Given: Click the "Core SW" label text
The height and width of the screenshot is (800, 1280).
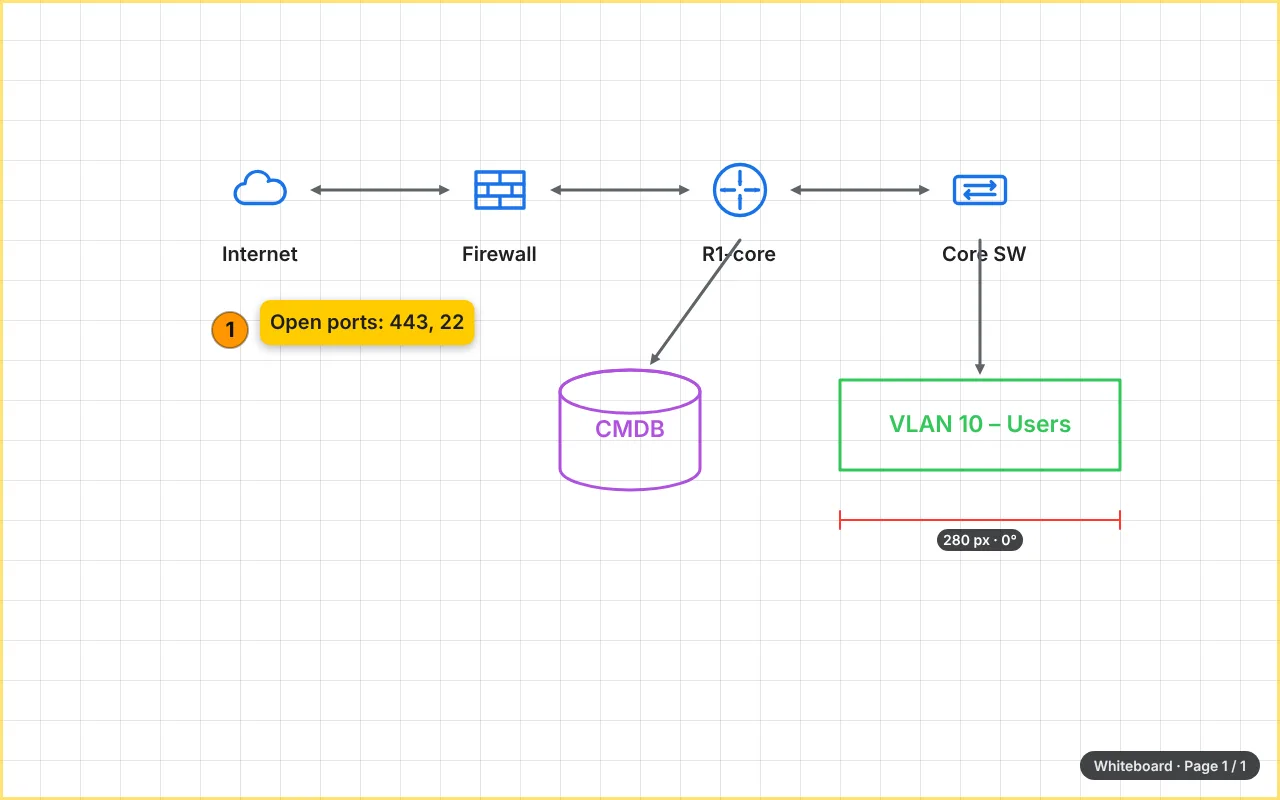Looking at the screenshot, I should point(984,254).
